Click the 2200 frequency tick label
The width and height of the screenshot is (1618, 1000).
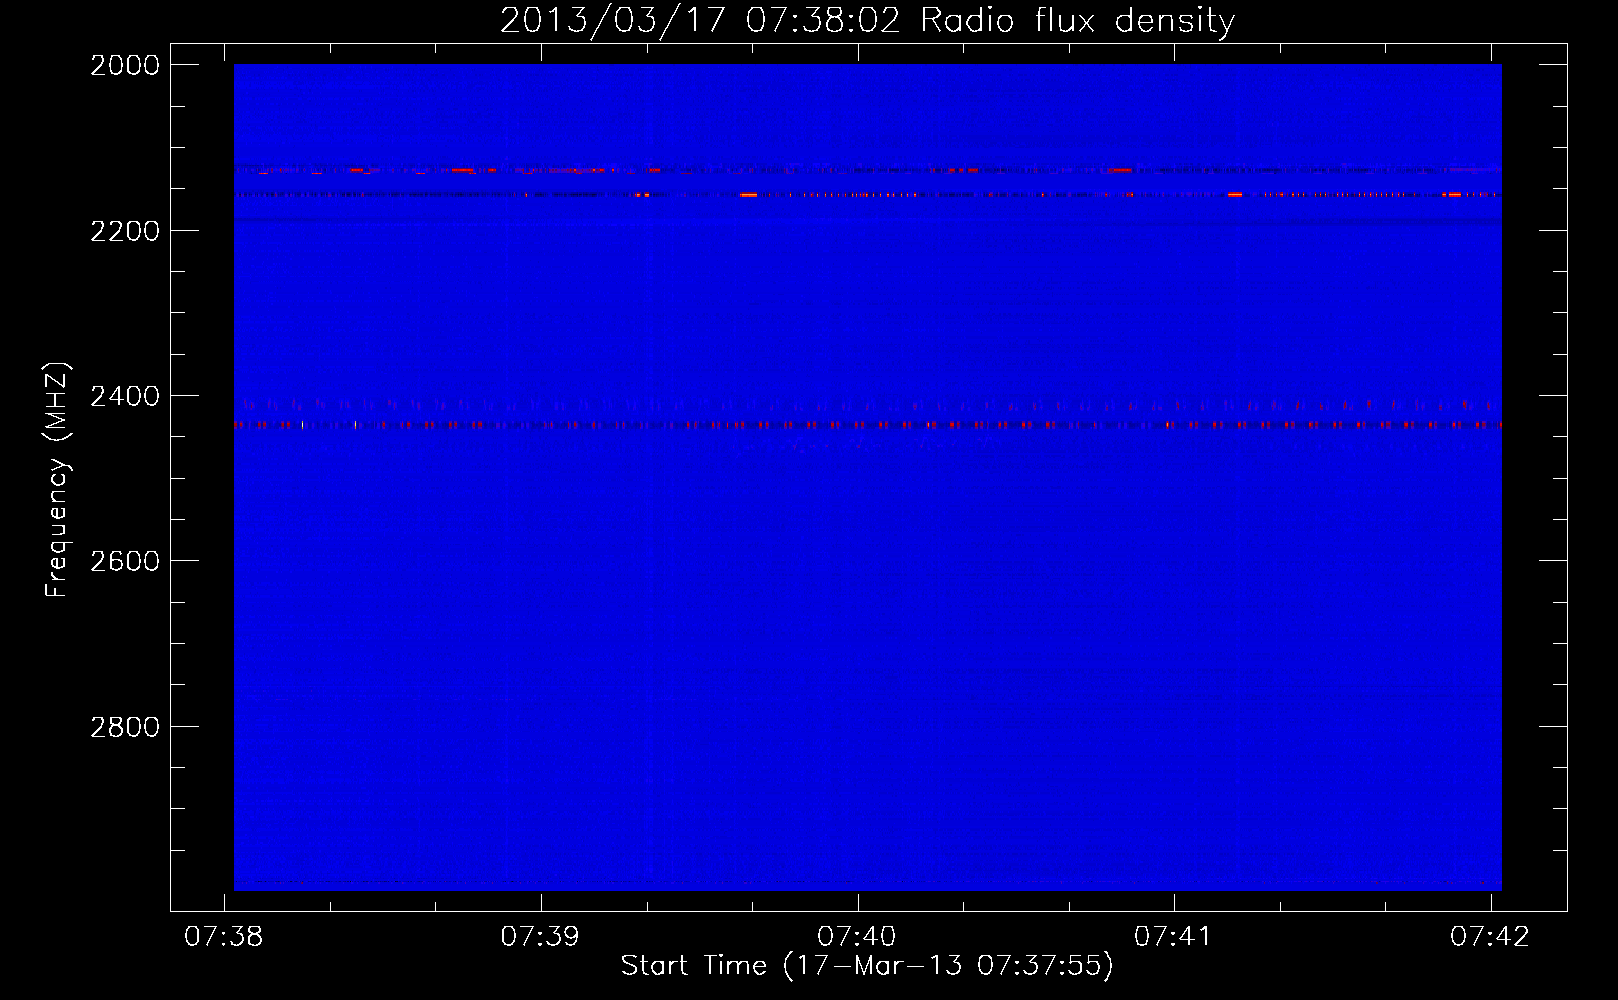pyautogui.click(x=125, y=231)
